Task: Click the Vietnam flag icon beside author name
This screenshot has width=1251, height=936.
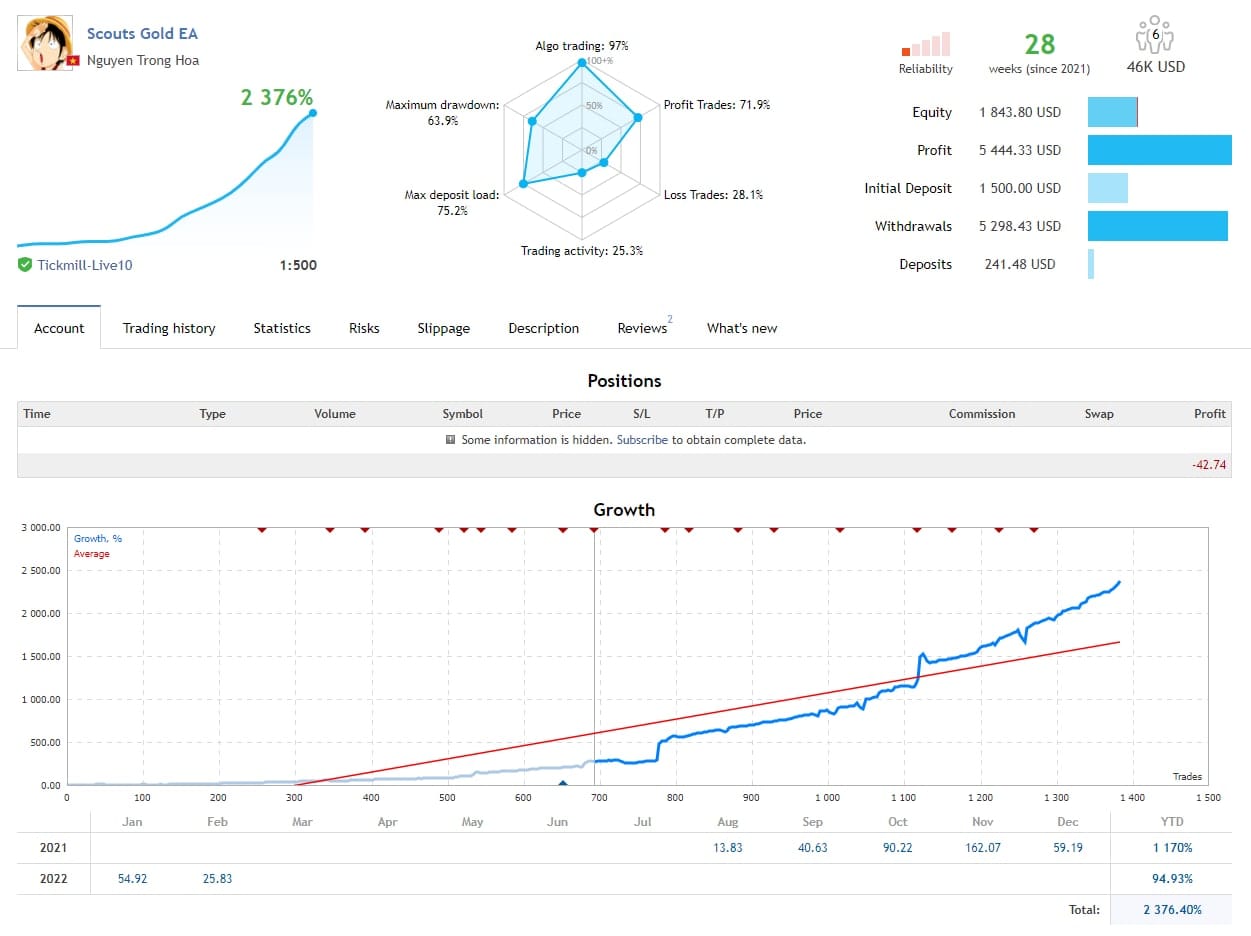Action: pyautogui.click(x=73, y=61)
